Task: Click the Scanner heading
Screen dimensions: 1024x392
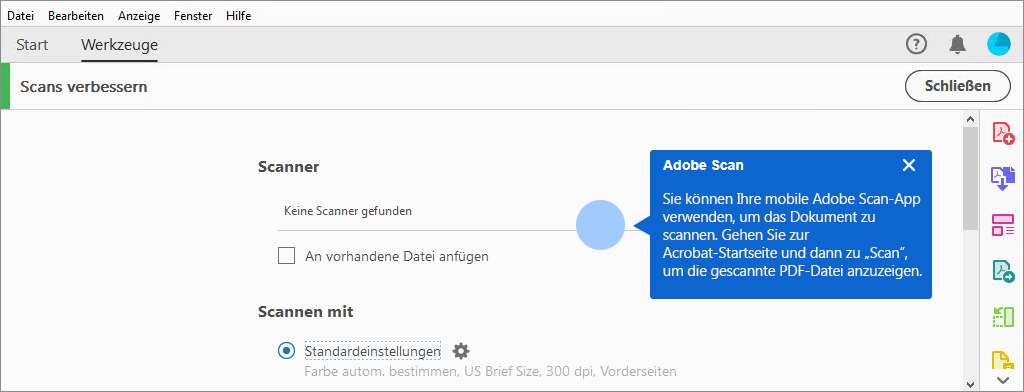Action: click(x=289, y=167)
